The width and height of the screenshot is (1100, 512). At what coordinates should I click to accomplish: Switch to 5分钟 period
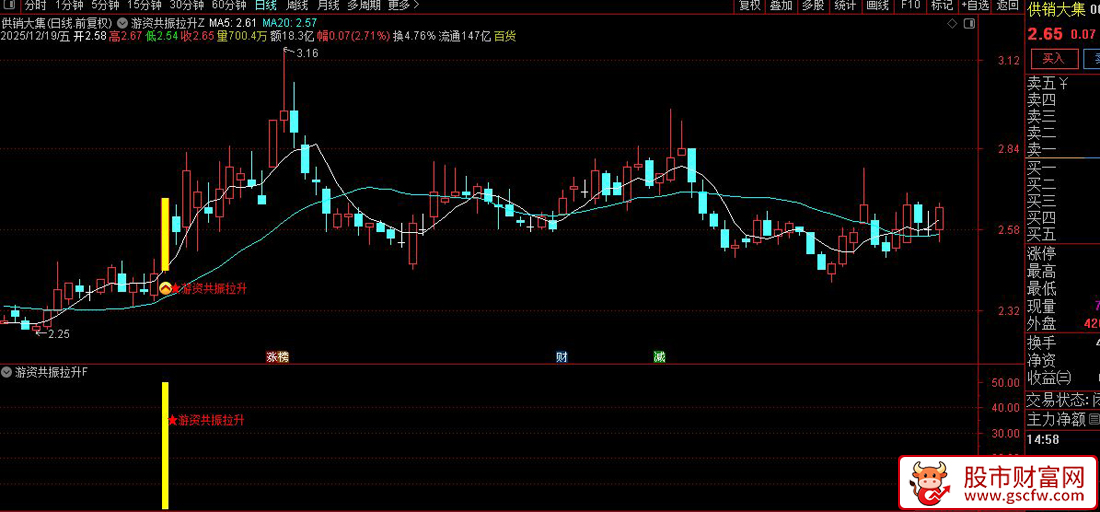106,5
